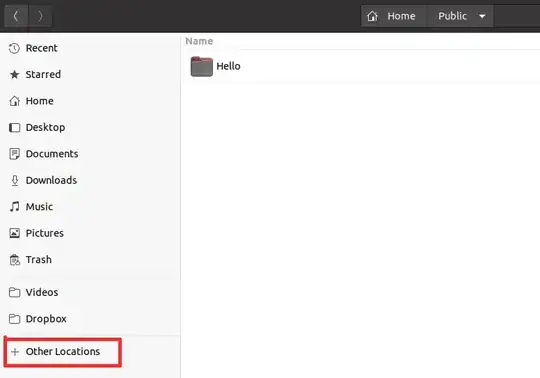Open Recent files via clock icon

click(14, 48)
